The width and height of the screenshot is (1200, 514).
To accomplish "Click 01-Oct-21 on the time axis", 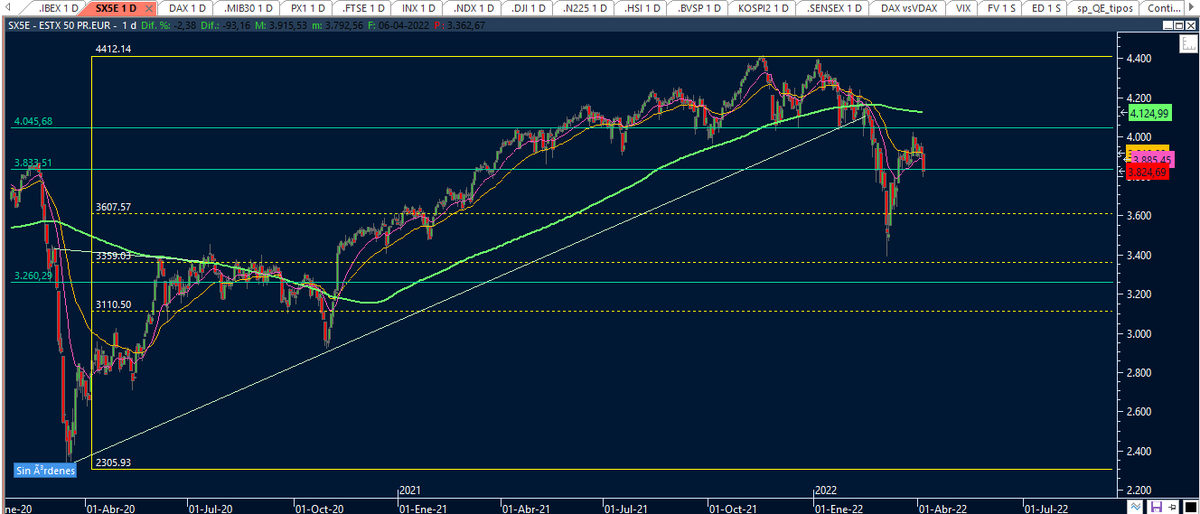I will pos(731,507).
